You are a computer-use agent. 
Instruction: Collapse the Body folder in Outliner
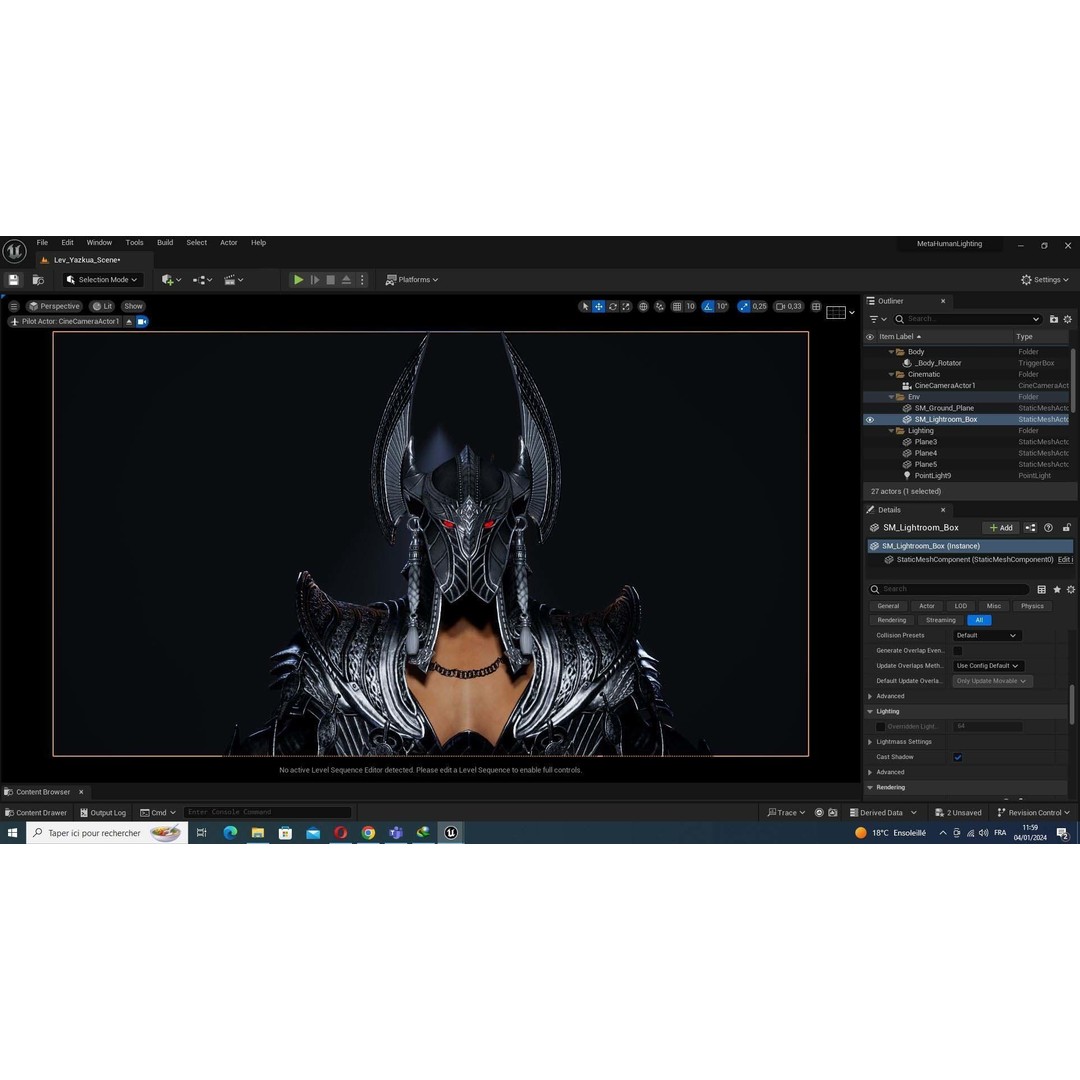pyautogui.click(x=891, y=352)
